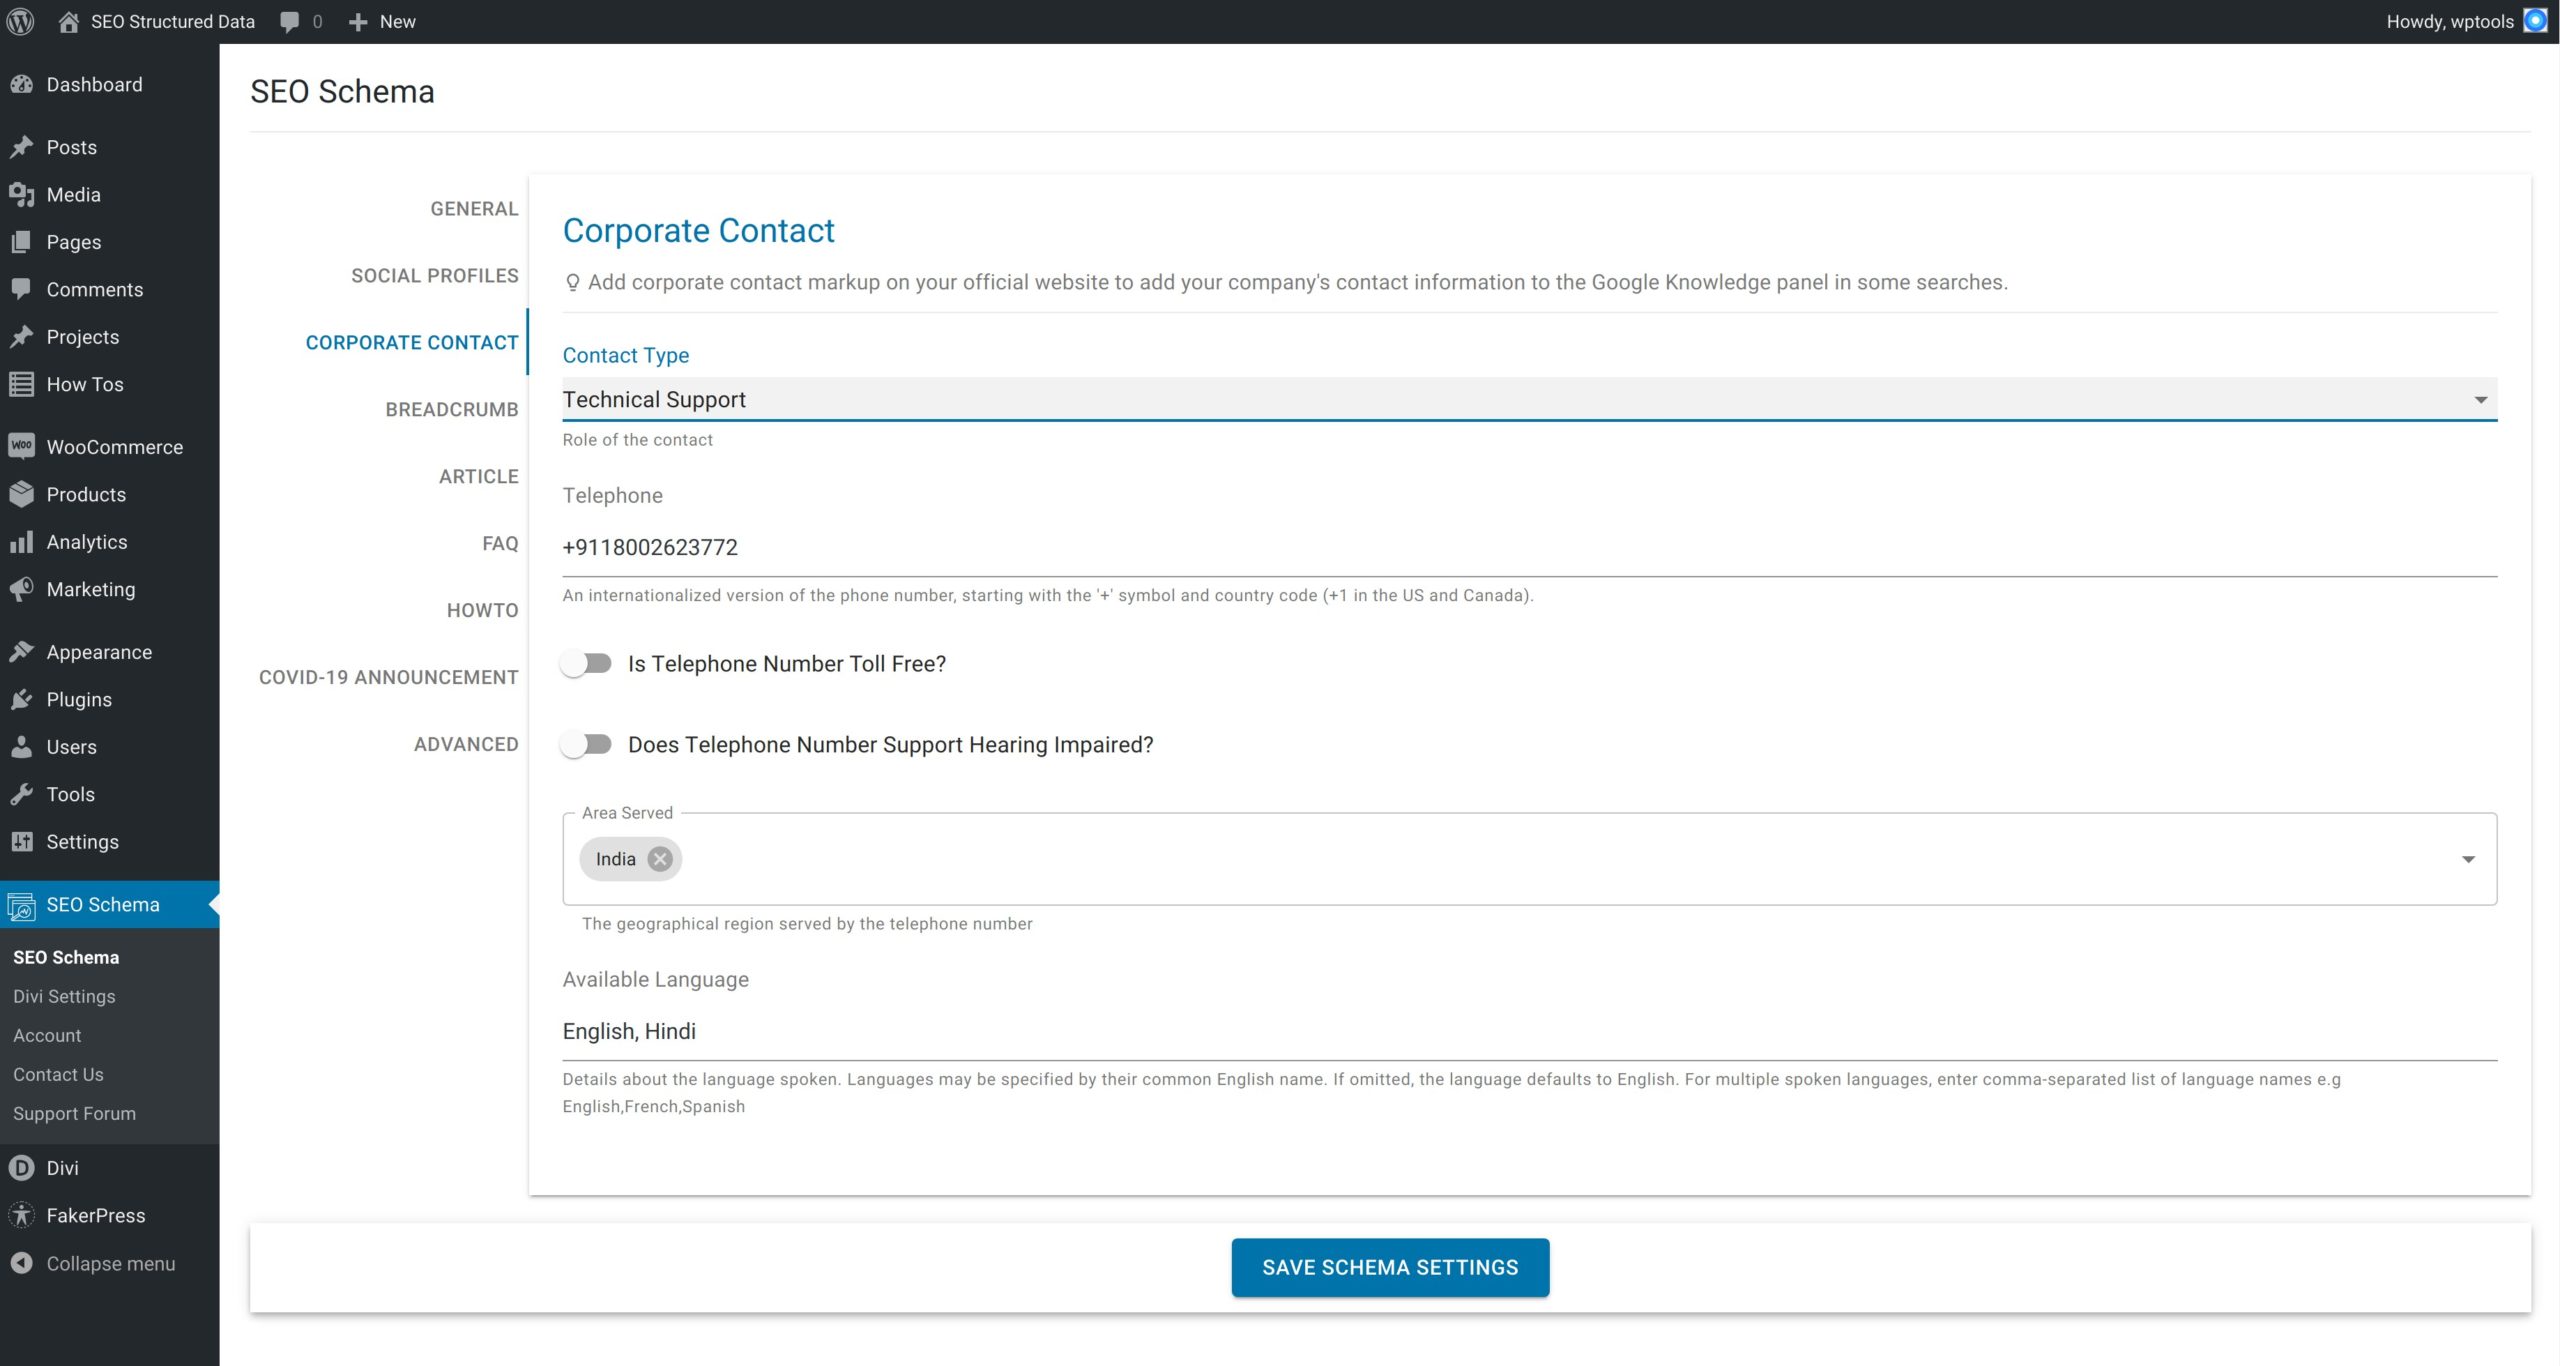Click the Divi sidebar icon

click(x=21, y=1168)
